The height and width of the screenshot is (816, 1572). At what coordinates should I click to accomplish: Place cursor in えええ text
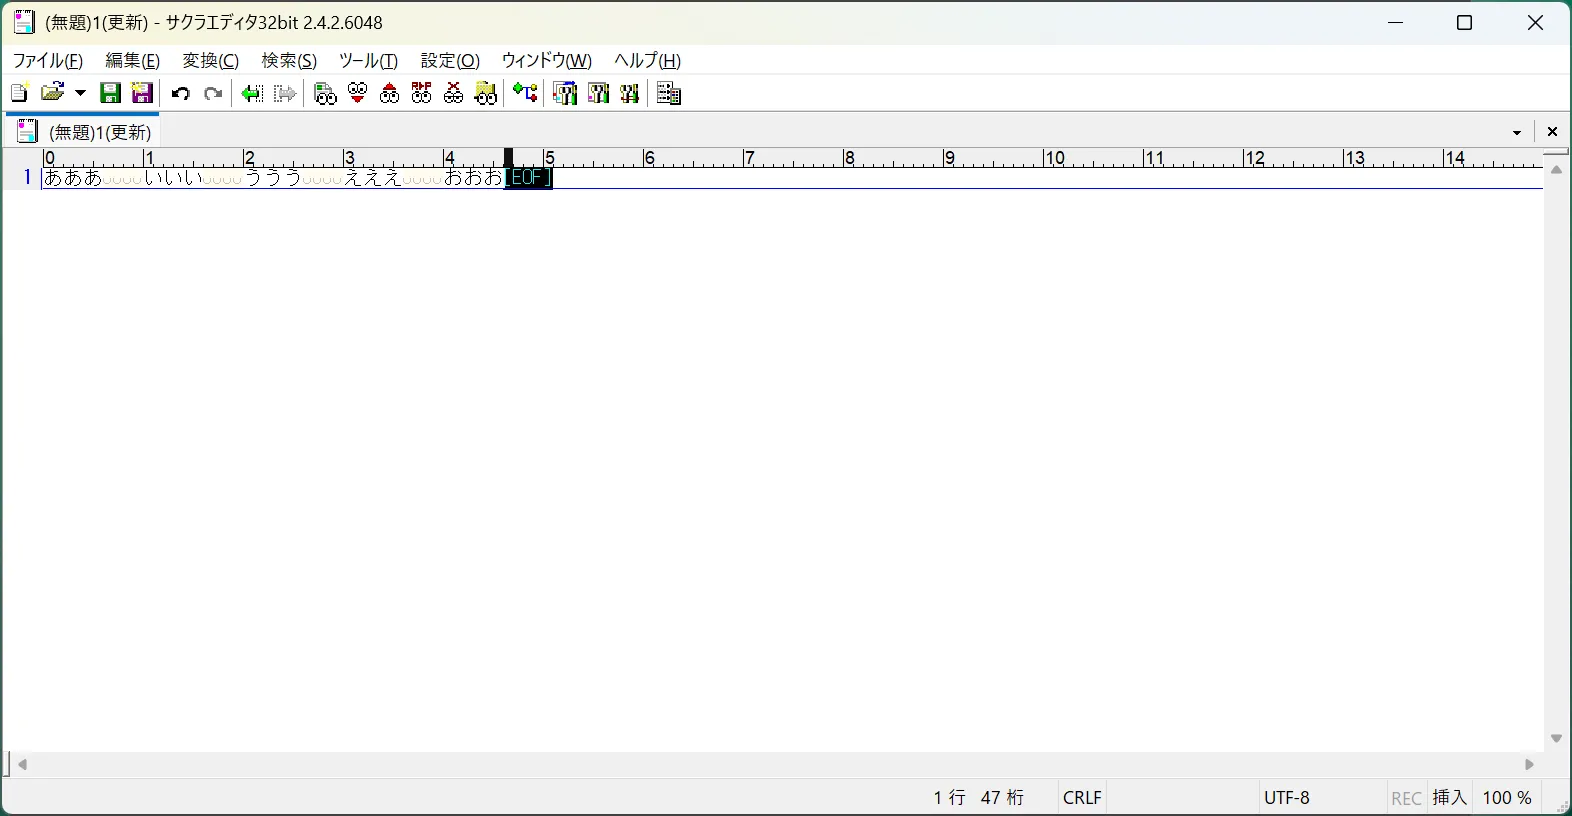point(373,178)
